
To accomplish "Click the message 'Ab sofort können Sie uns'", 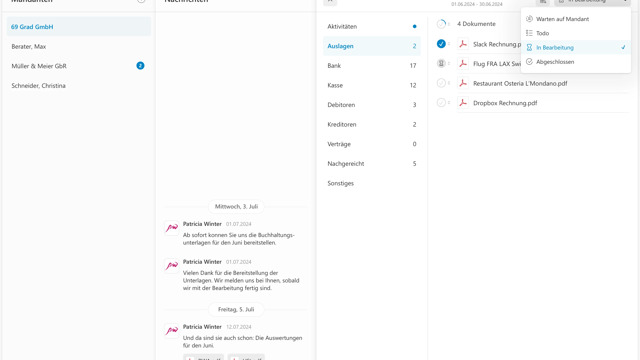I will pyautogui.click(x=239, y=239).
